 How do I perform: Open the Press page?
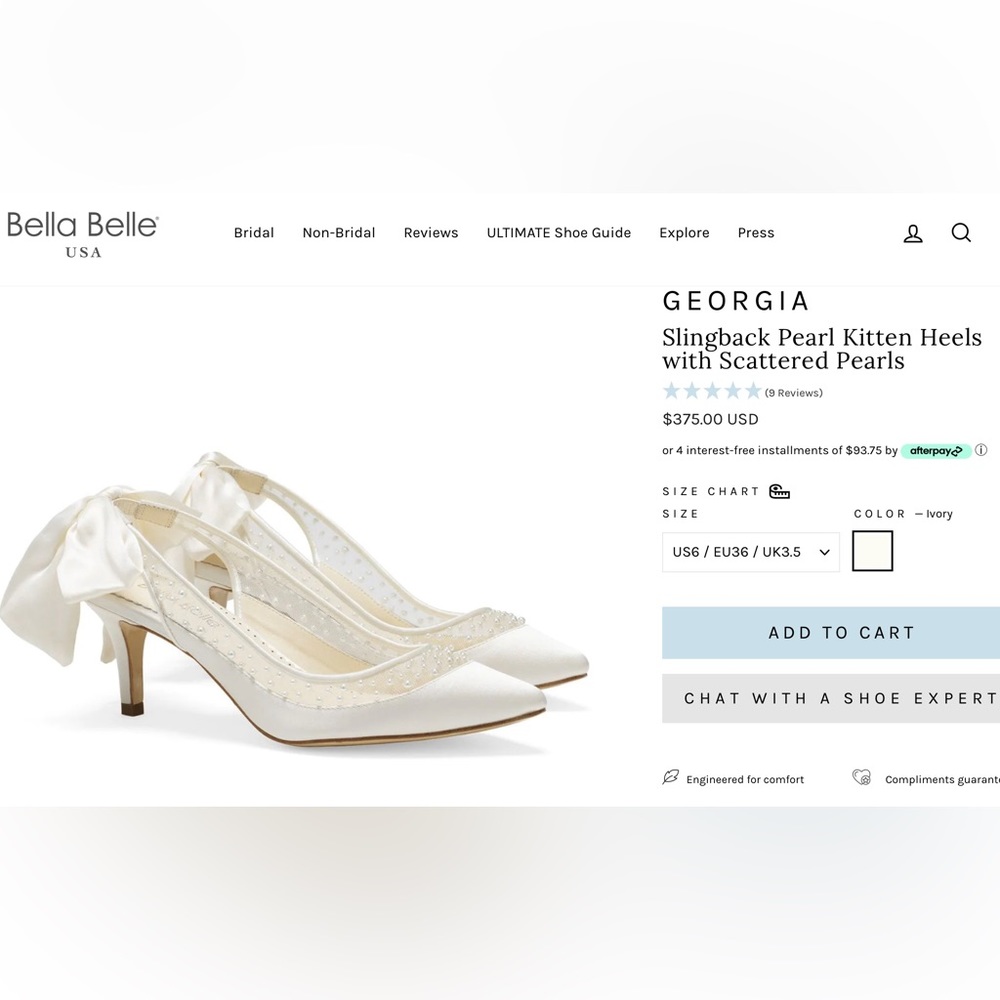(755, 232)
